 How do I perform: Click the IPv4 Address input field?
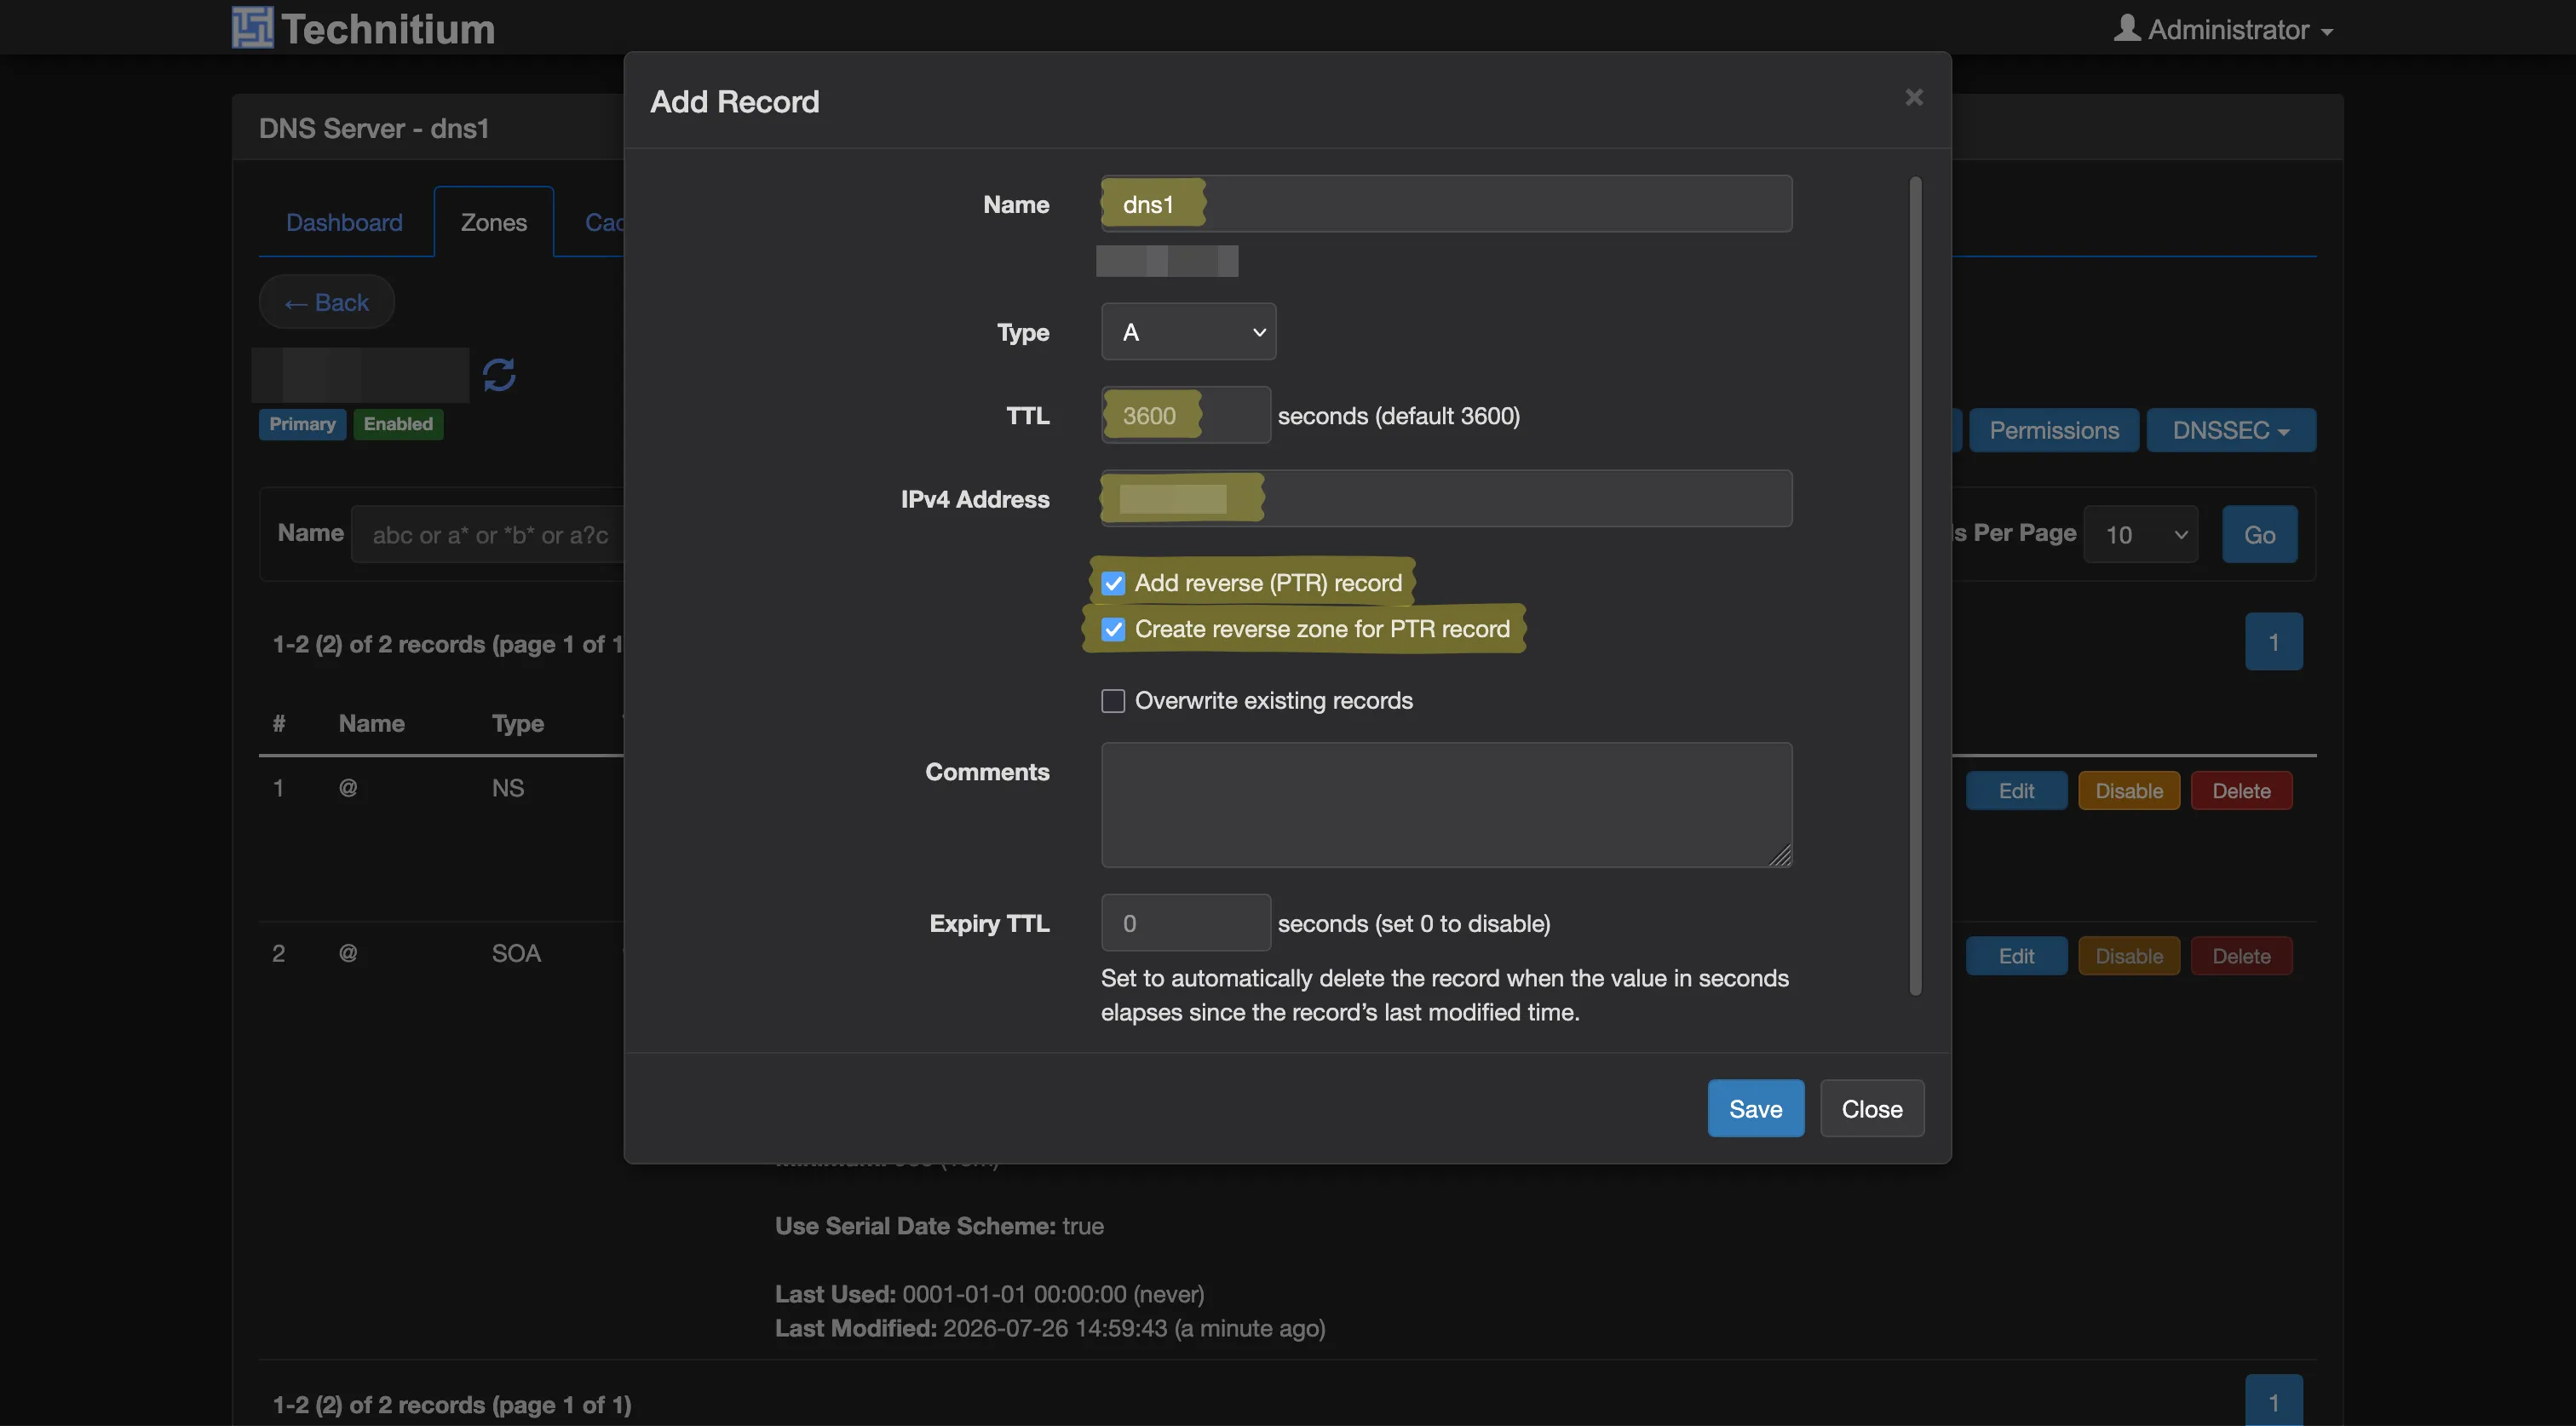[x=1446, y=499]
